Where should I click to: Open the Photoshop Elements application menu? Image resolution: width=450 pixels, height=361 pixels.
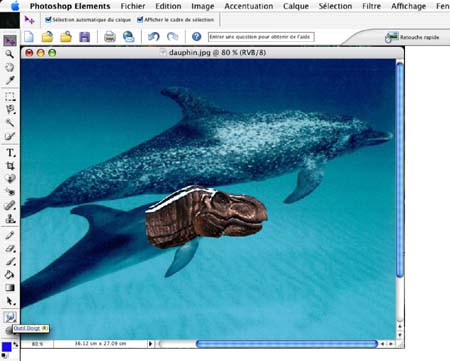[x=70, y=6]
